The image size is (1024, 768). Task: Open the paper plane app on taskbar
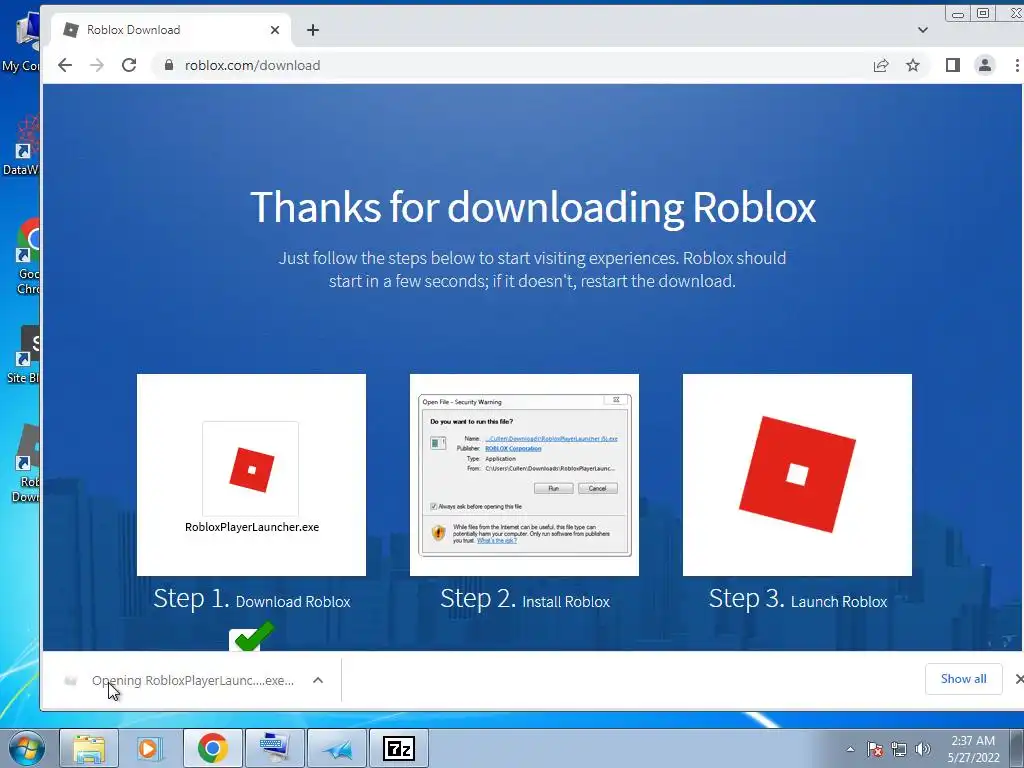[x=336, y=748]
